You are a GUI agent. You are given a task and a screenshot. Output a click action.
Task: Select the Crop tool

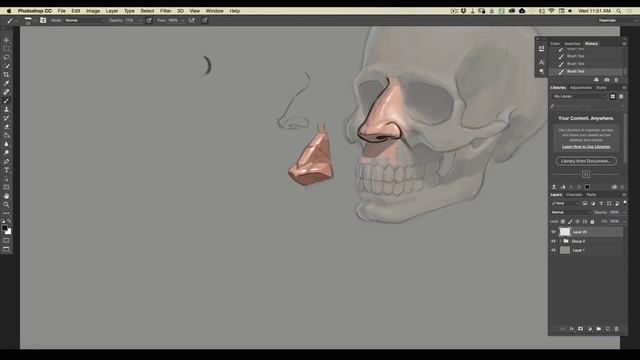click(6, 74)
